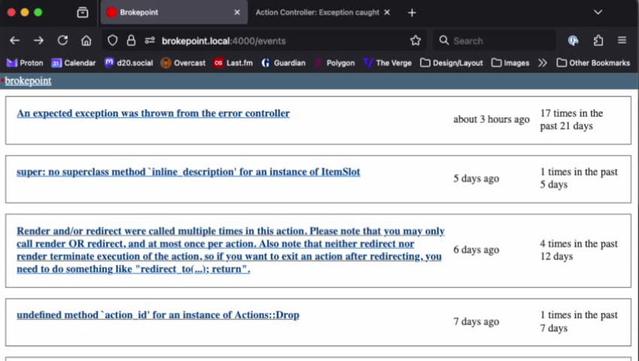Close the Brokepoint tab
This screenshot has height=361, width=639.
(237, 12)
